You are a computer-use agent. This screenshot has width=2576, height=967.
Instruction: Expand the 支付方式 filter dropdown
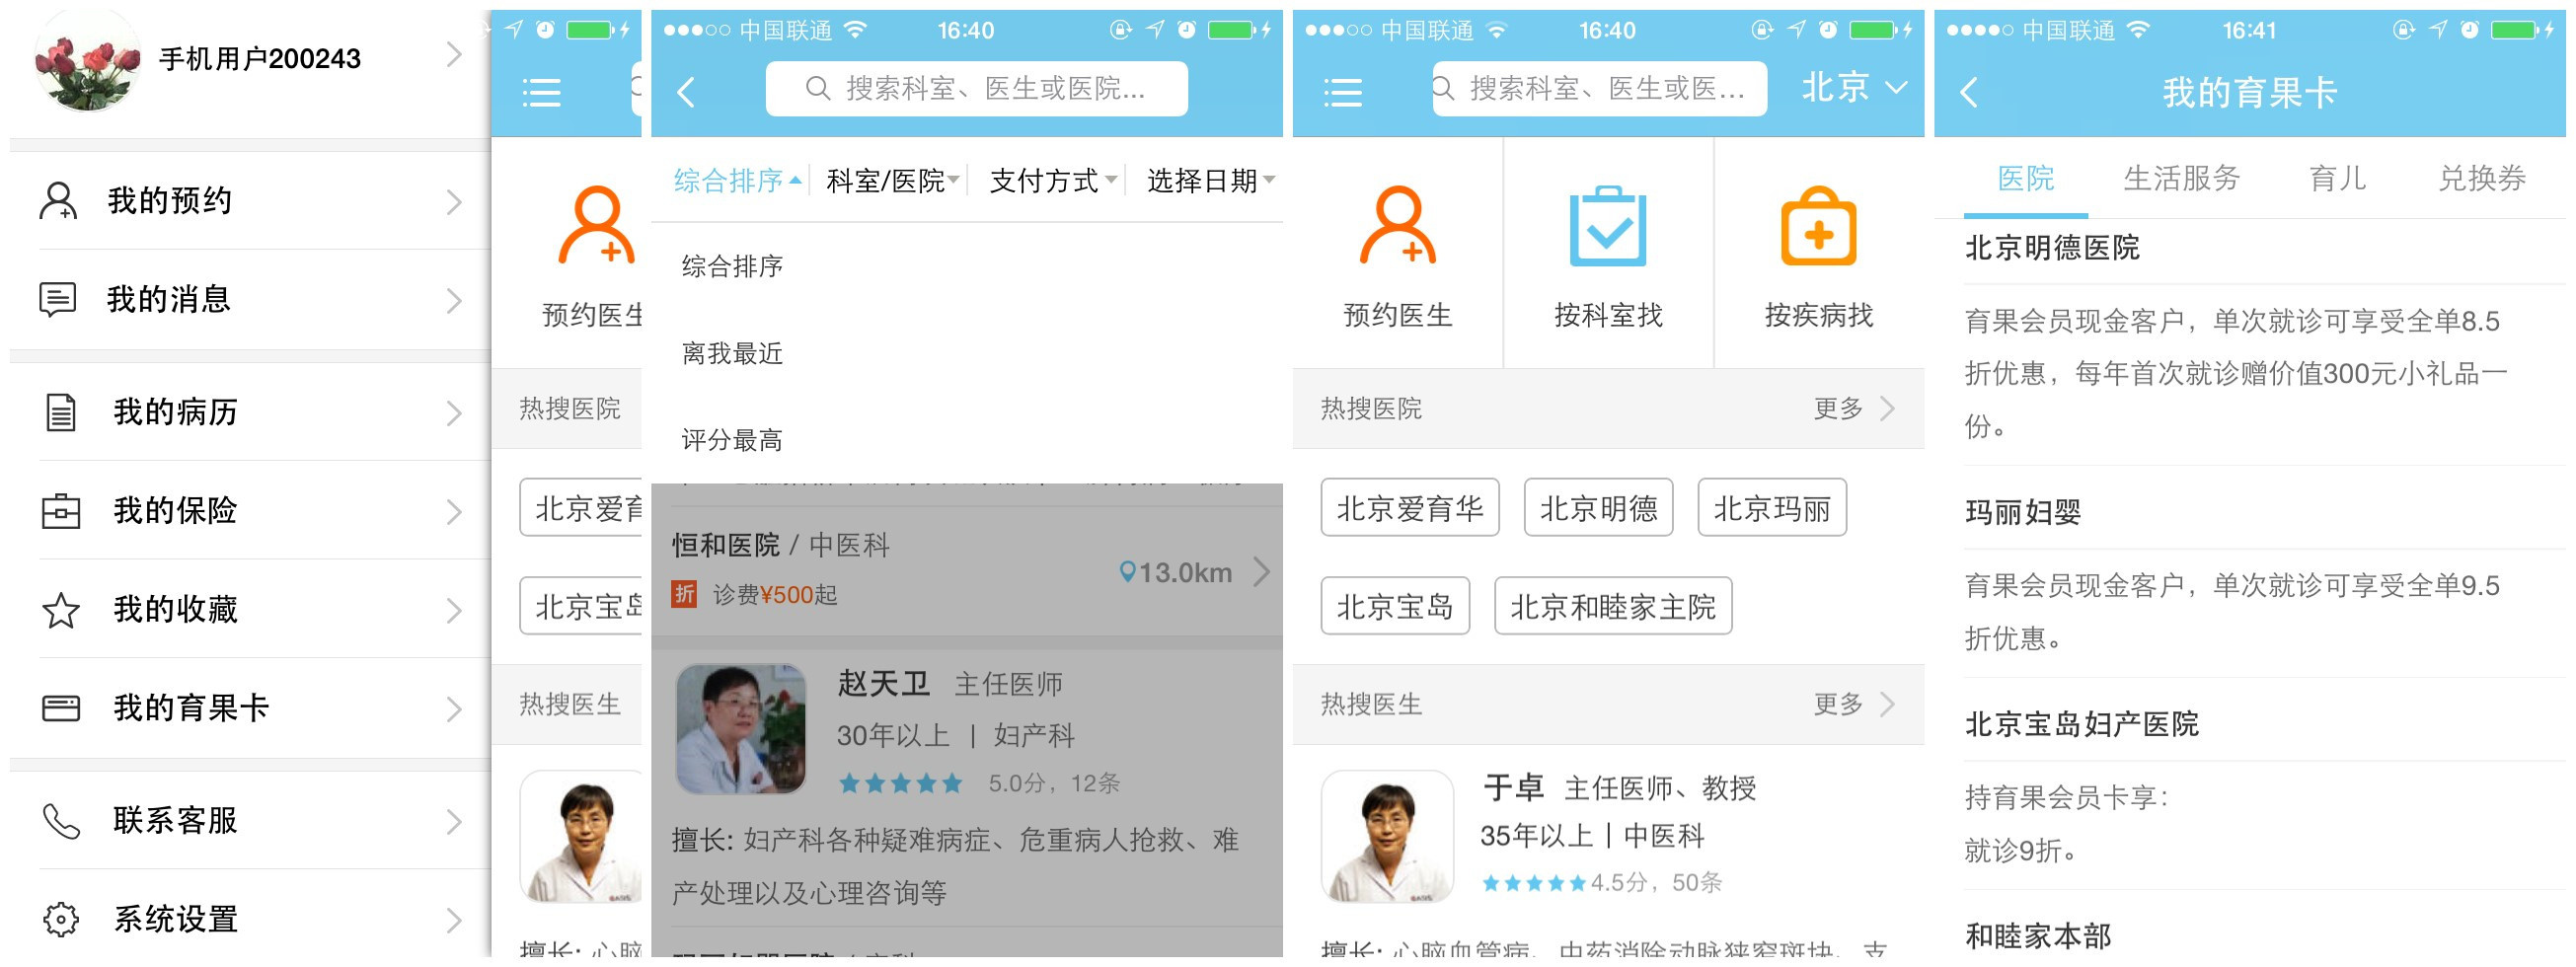pos(1052,180)
